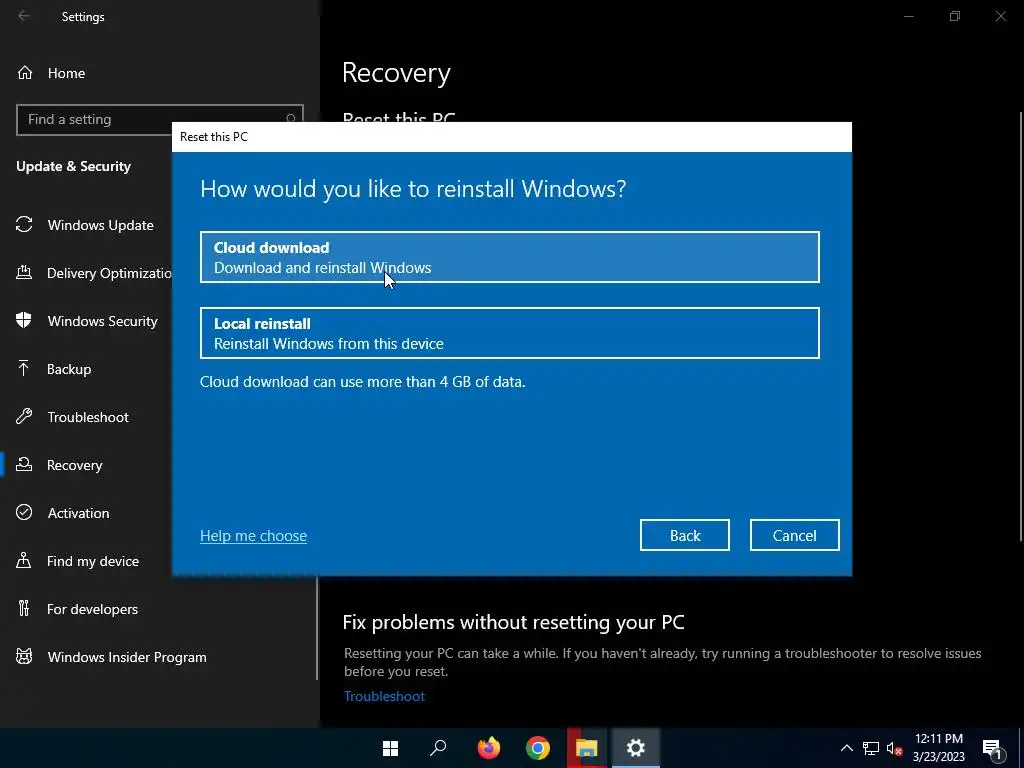Cancel the Reset this PC dialog
1024x768 pixels.
coord(794,536)
